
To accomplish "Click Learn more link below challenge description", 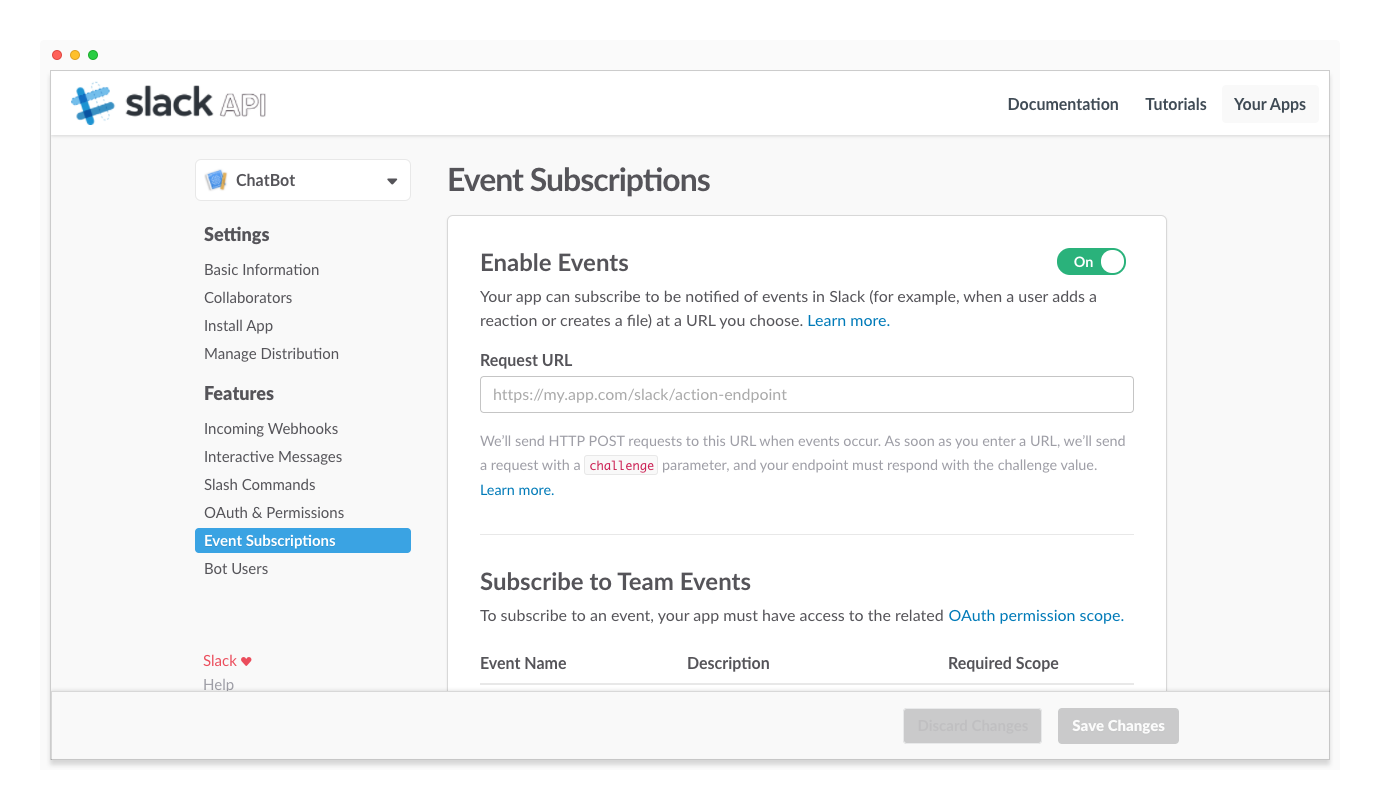I will 517,490.
